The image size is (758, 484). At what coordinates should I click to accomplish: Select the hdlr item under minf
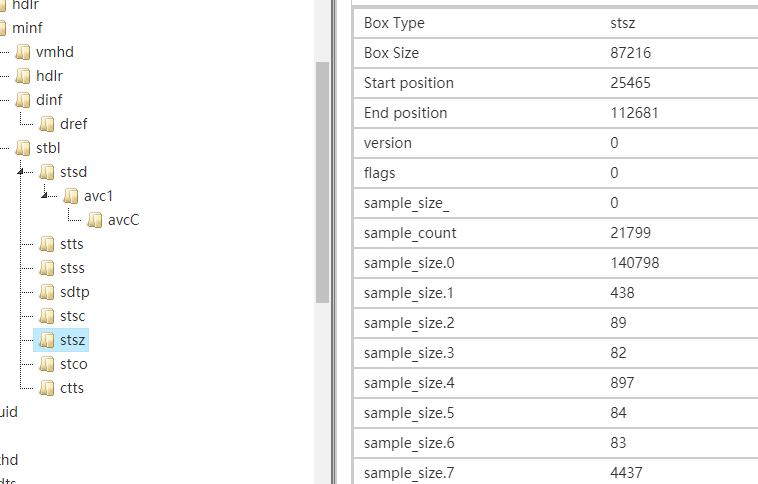pos(49,76)
